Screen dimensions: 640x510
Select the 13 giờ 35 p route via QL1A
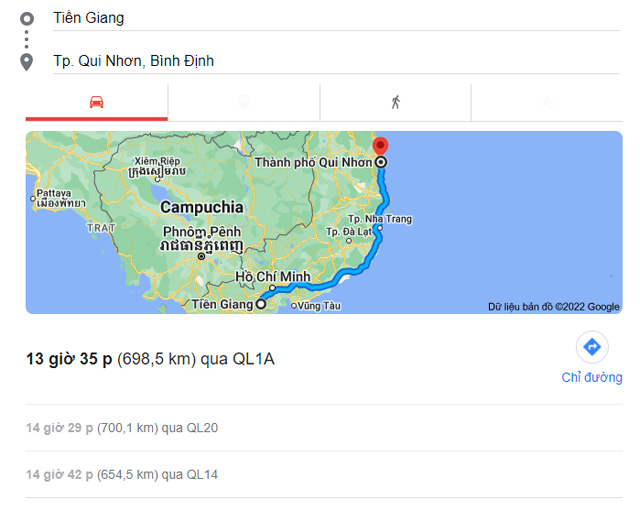coord(150,359)
